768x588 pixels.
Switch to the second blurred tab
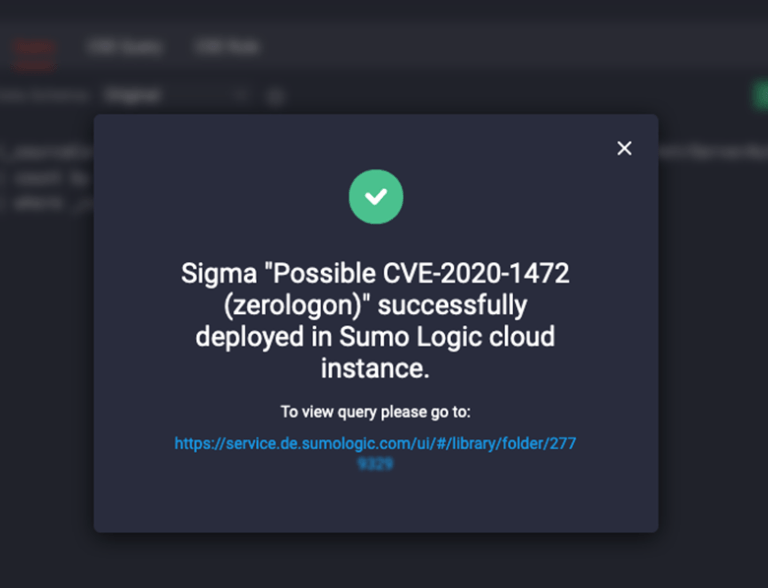(x=125, y=47)
